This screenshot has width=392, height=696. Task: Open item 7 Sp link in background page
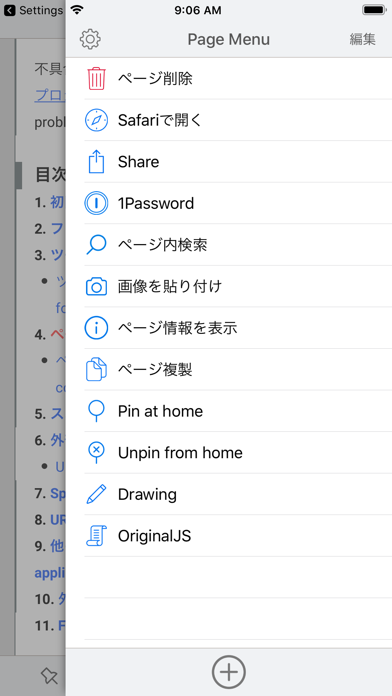[58, 493]
